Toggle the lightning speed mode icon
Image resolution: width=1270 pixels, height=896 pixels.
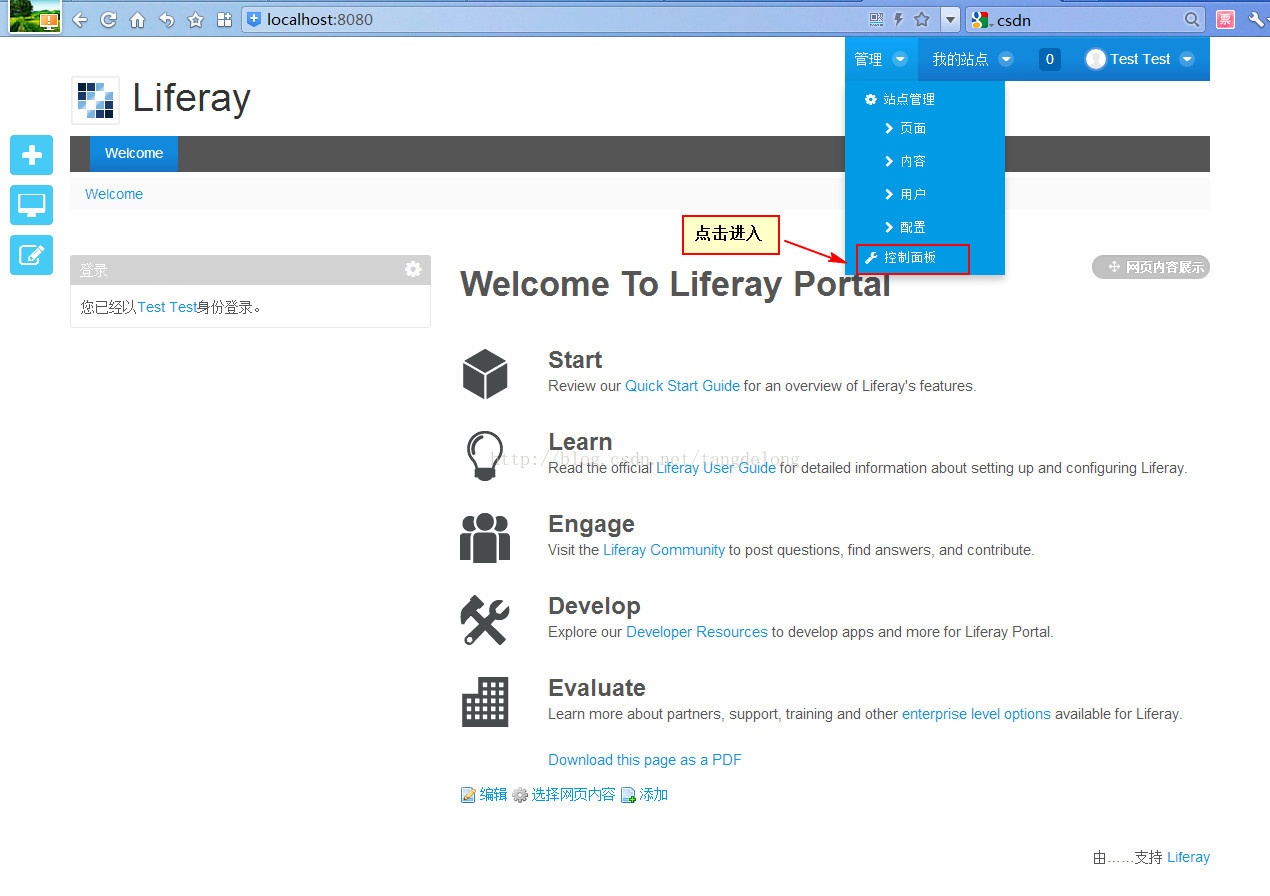[x=898, y=19]
